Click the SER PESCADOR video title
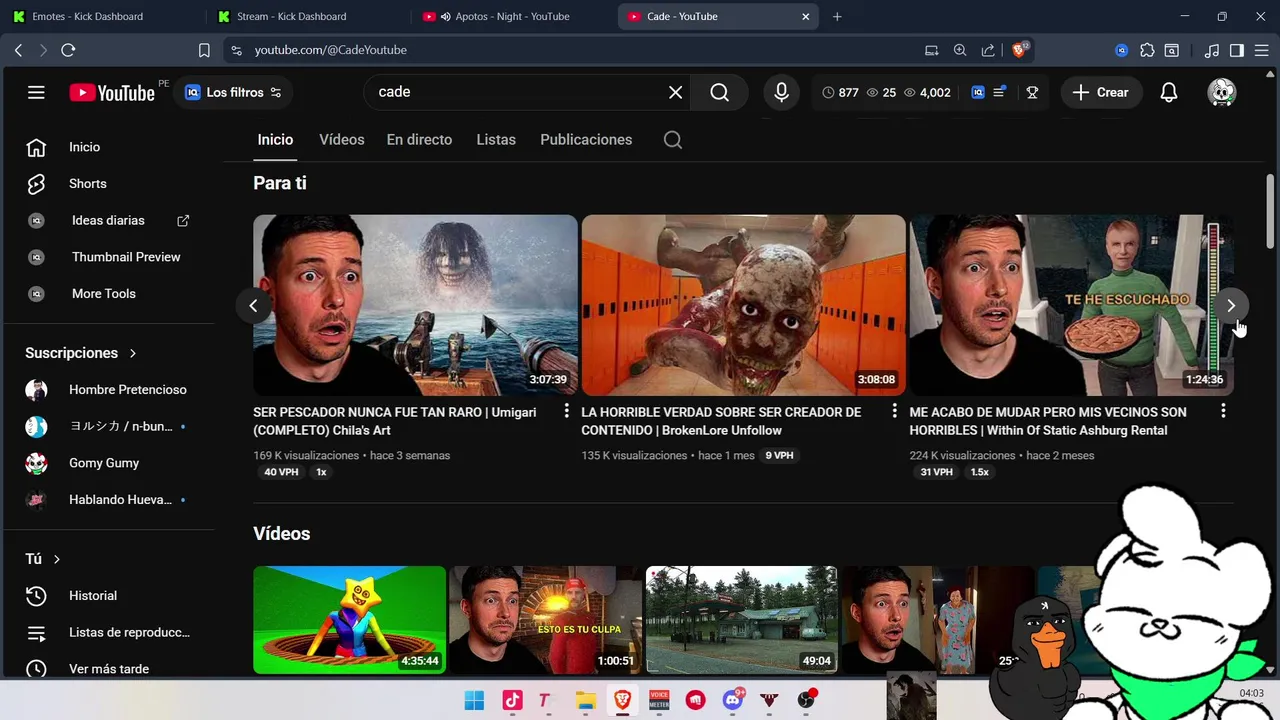The height and width of the screenshot is (720, 1280). click(395, 421)
